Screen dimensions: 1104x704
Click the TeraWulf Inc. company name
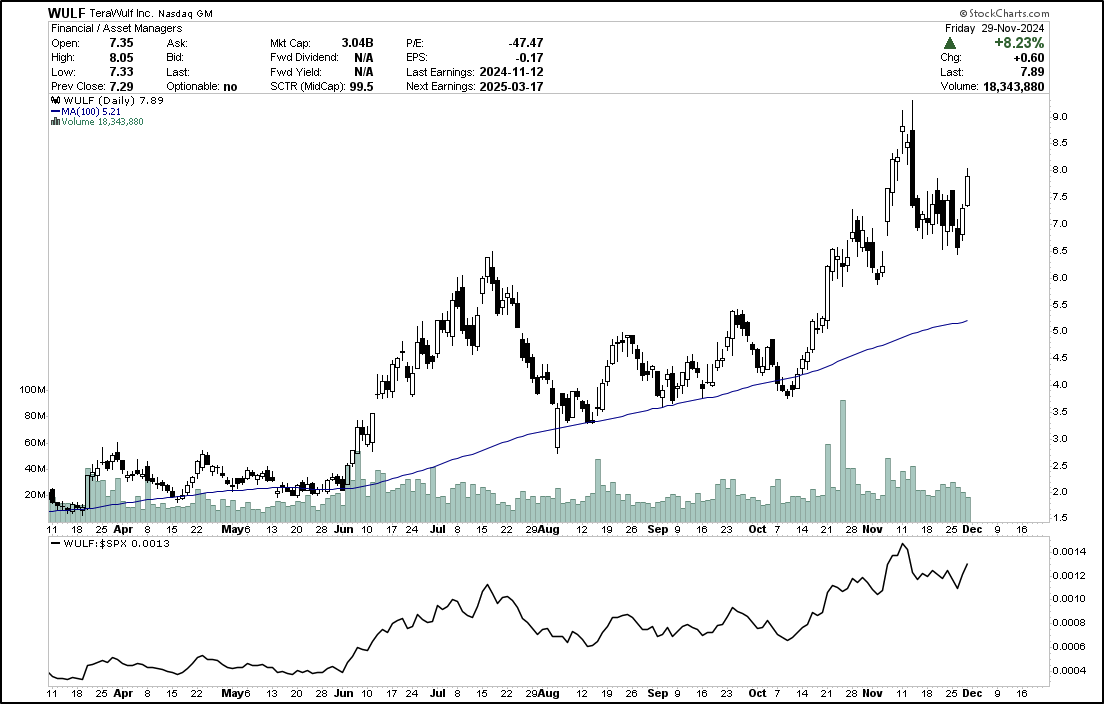pos(121,13)
